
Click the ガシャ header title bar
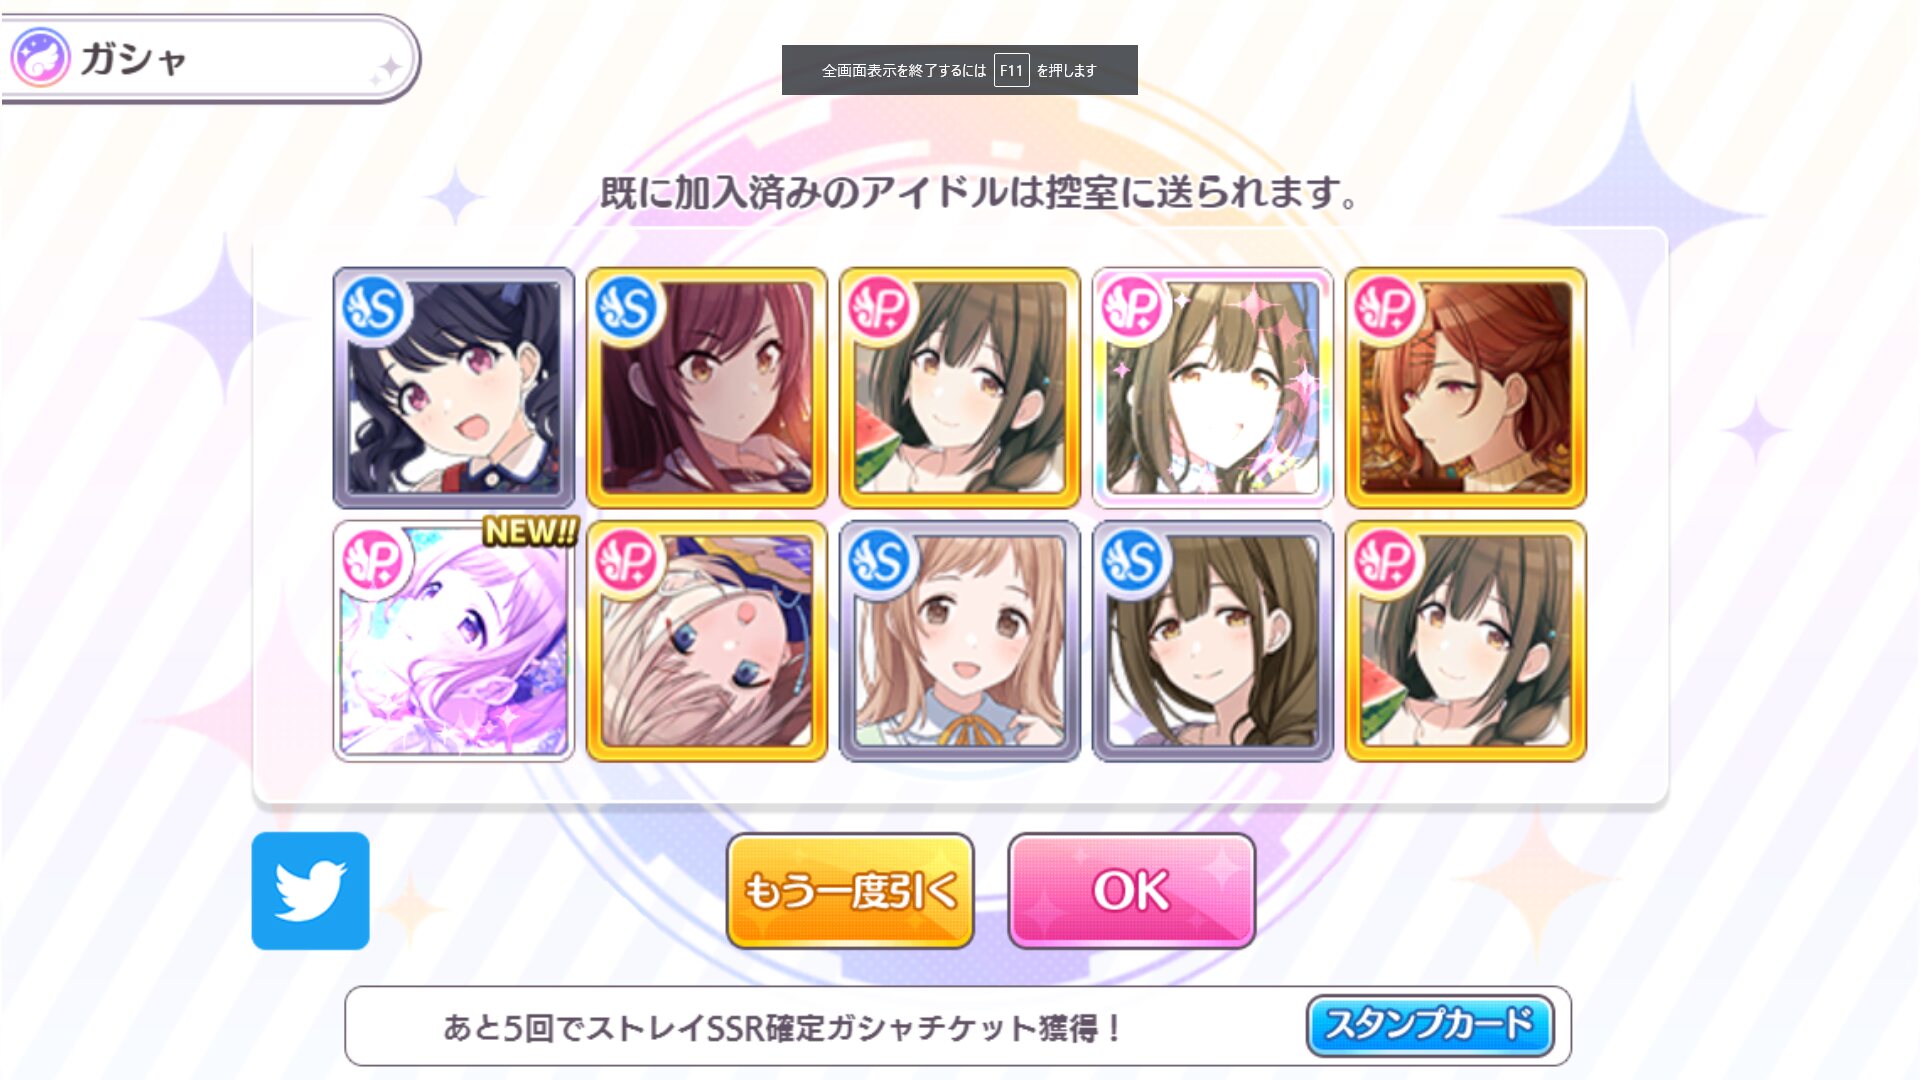tap(210, 59)
